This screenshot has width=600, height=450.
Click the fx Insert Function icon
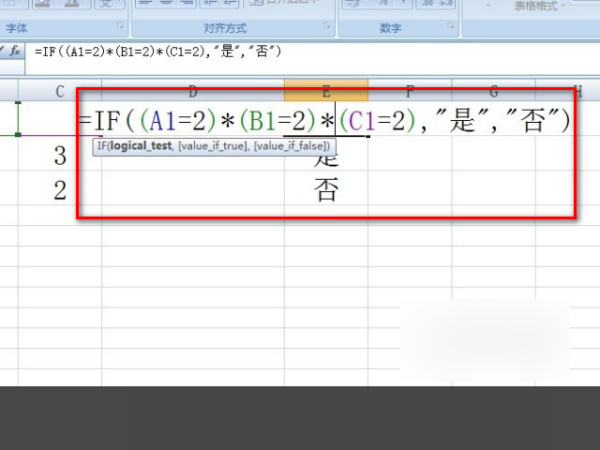click(15, 51)
